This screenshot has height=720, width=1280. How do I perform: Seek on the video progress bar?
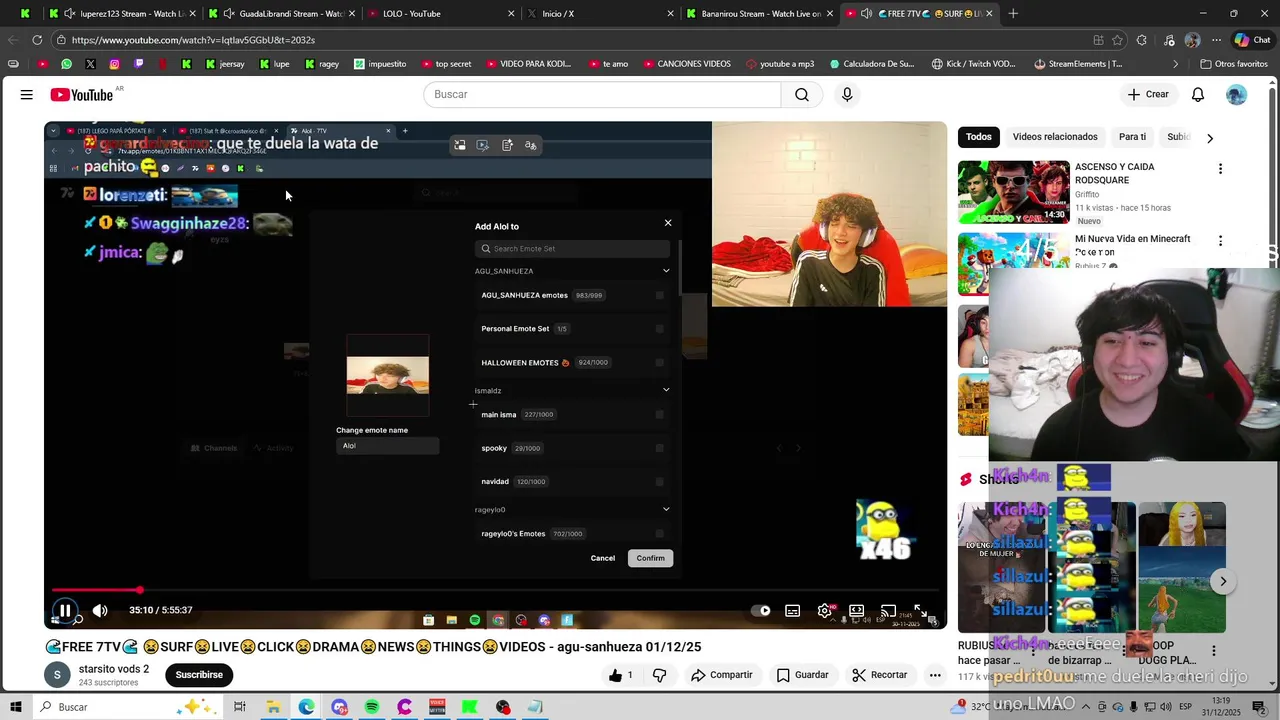tap(495, 590)
